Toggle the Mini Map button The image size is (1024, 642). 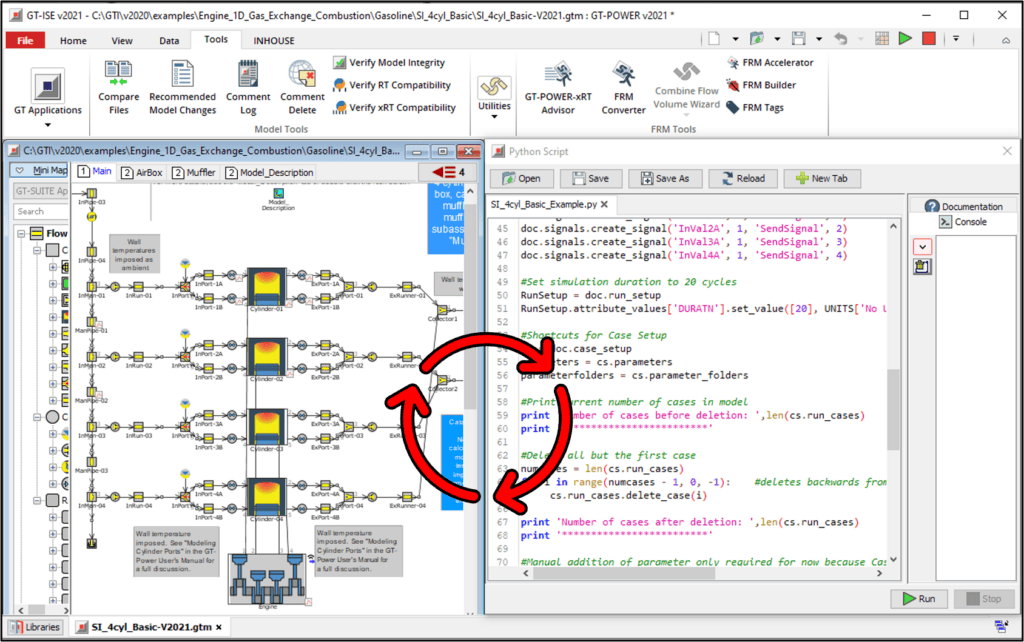40,170
